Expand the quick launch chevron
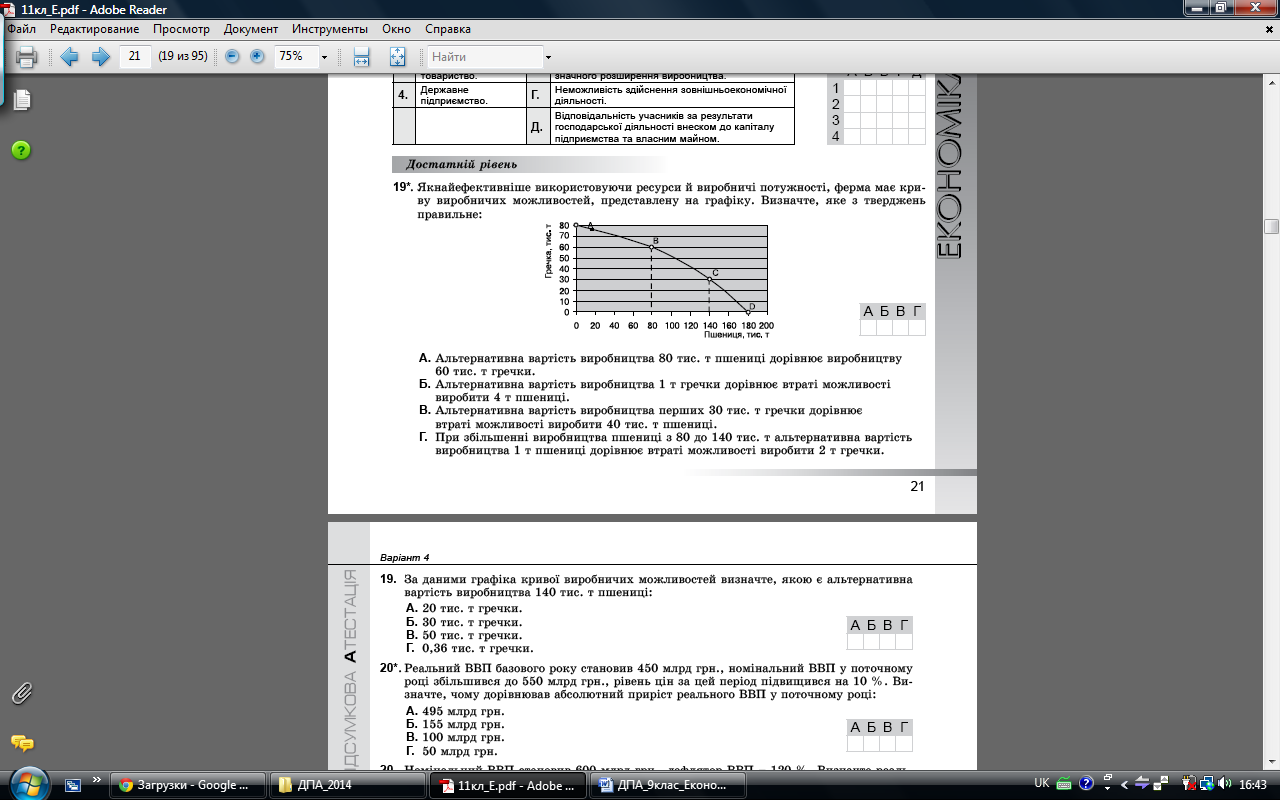This screenshot has width=1280, height=800. click(97, 779)
